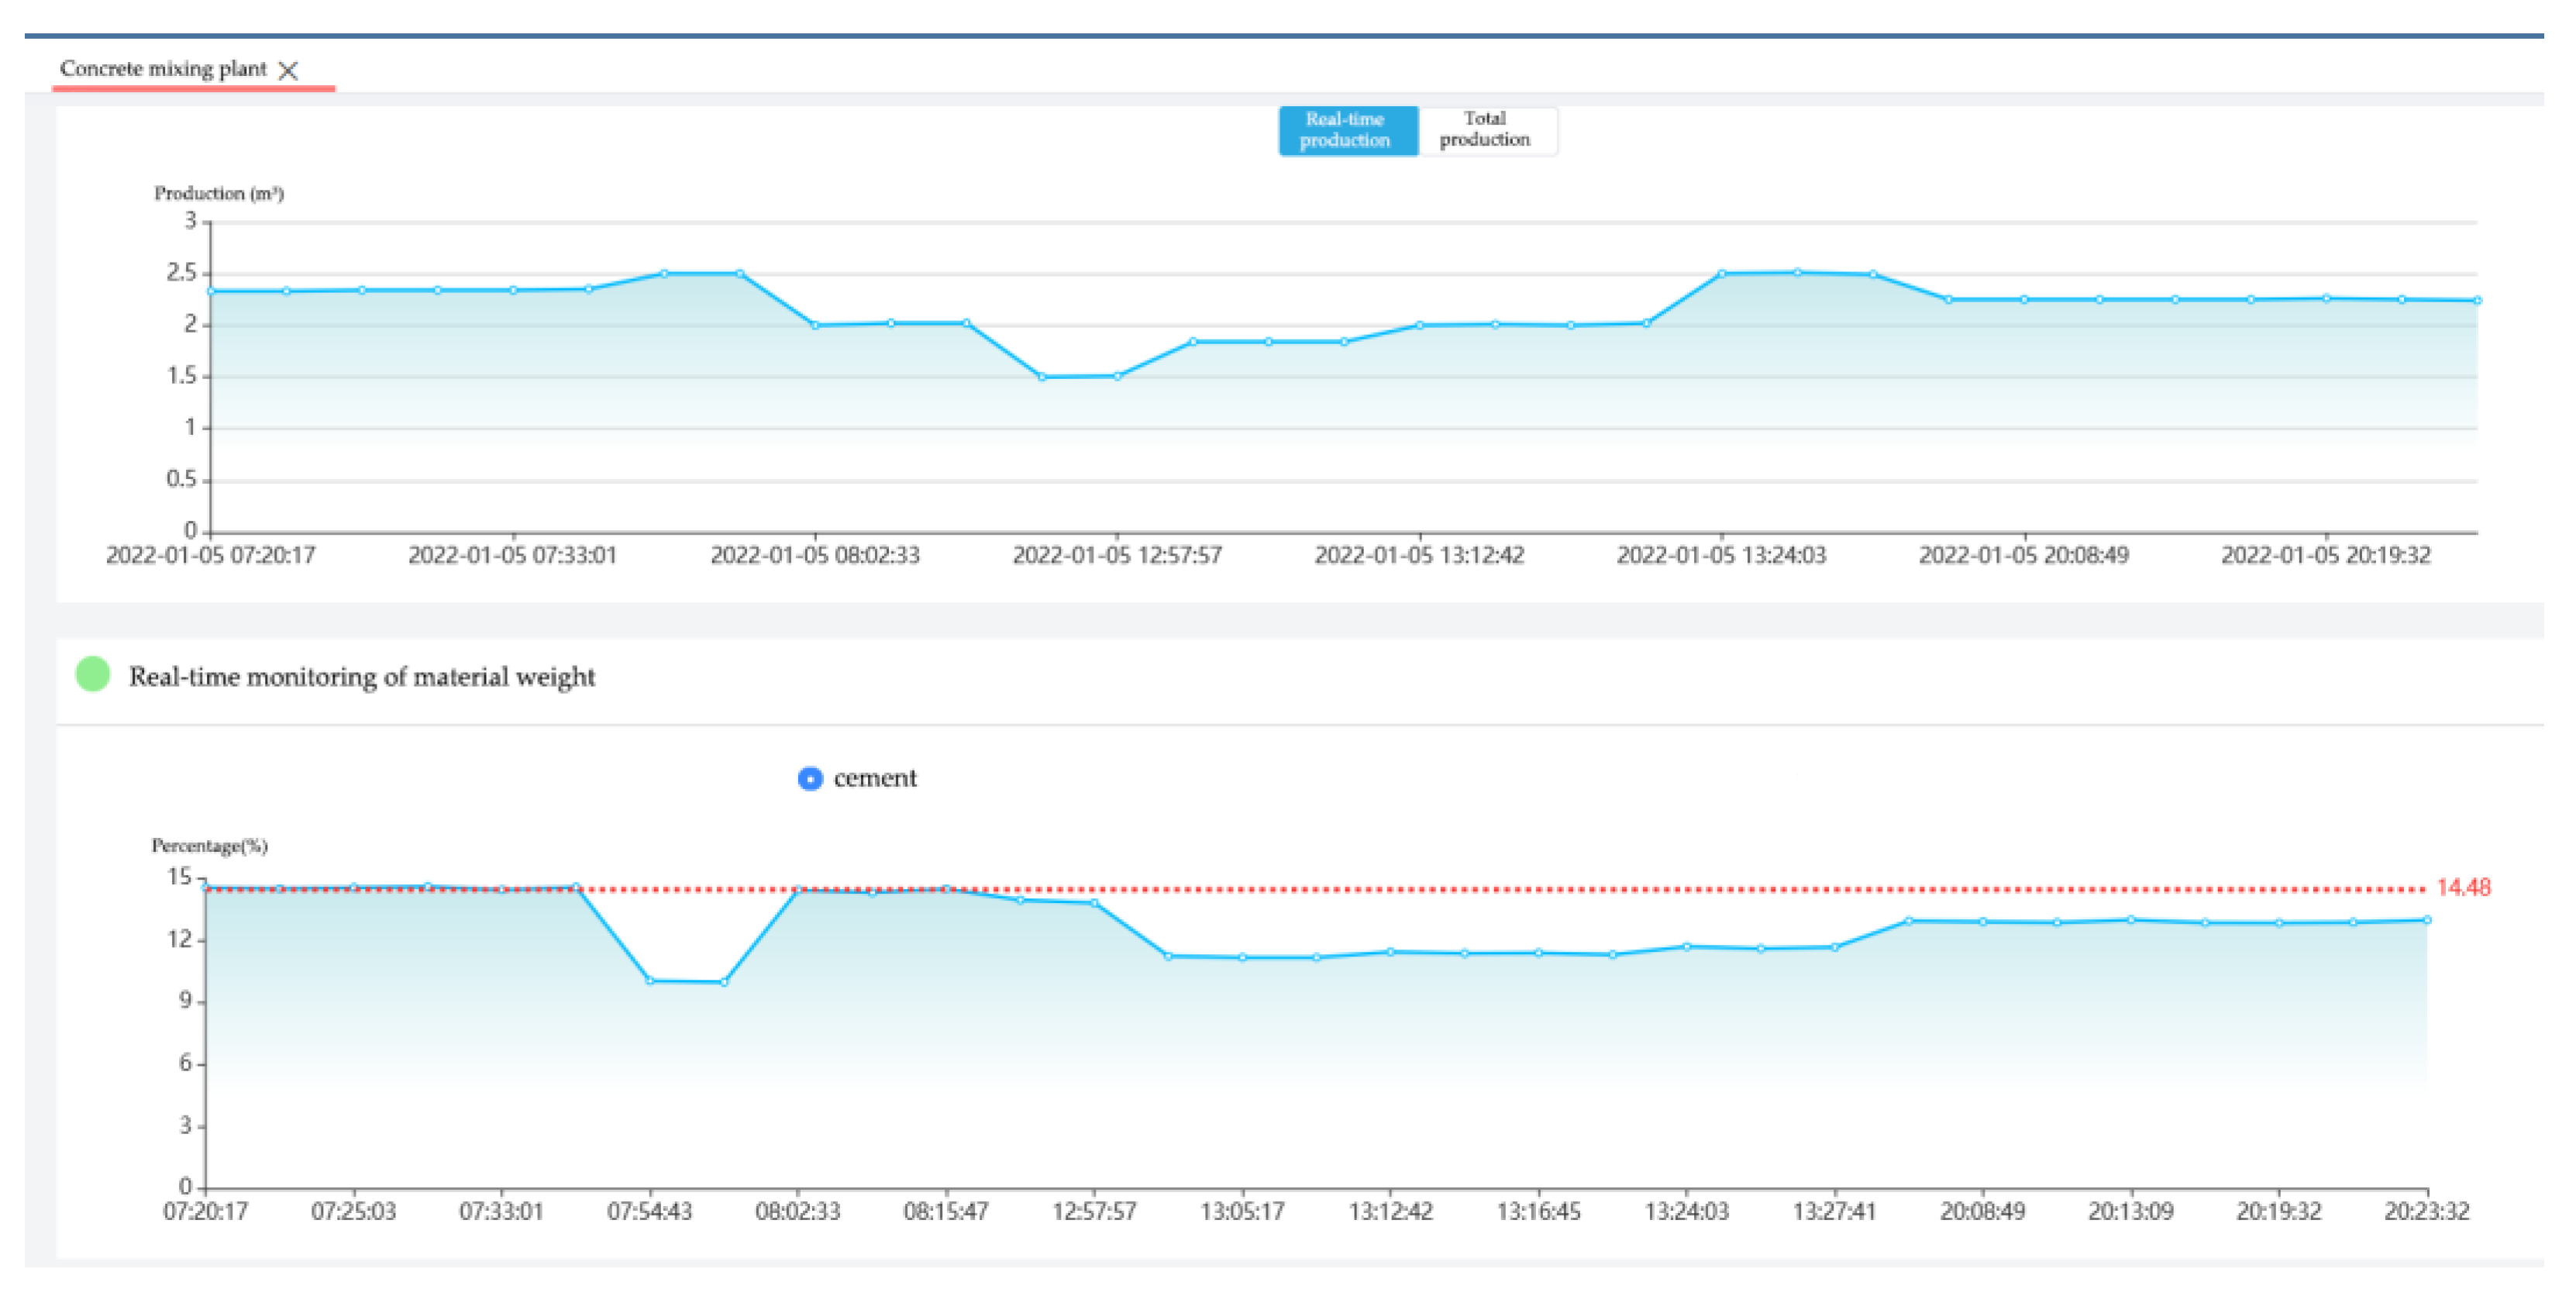Viewport: 2576px width, 1296px height.
Task: Click the 14.48 red threshold label
Action: tap(2462, 887)
